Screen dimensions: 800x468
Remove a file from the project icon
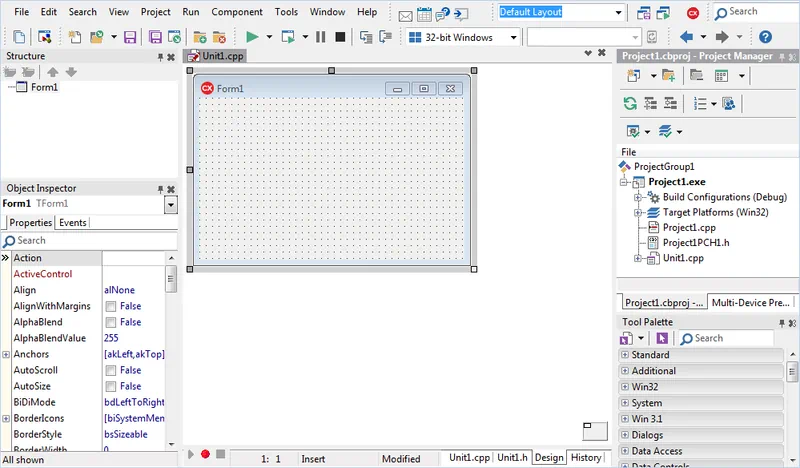[x=219, y=37]
